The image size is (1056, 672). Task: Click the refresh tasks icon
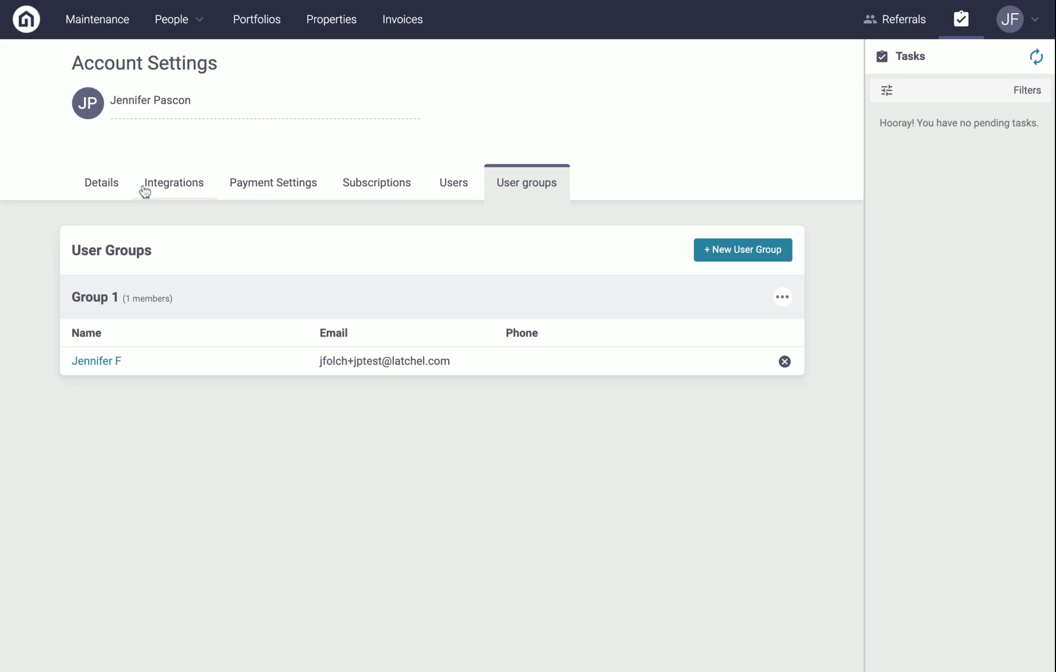point(1036,57)
